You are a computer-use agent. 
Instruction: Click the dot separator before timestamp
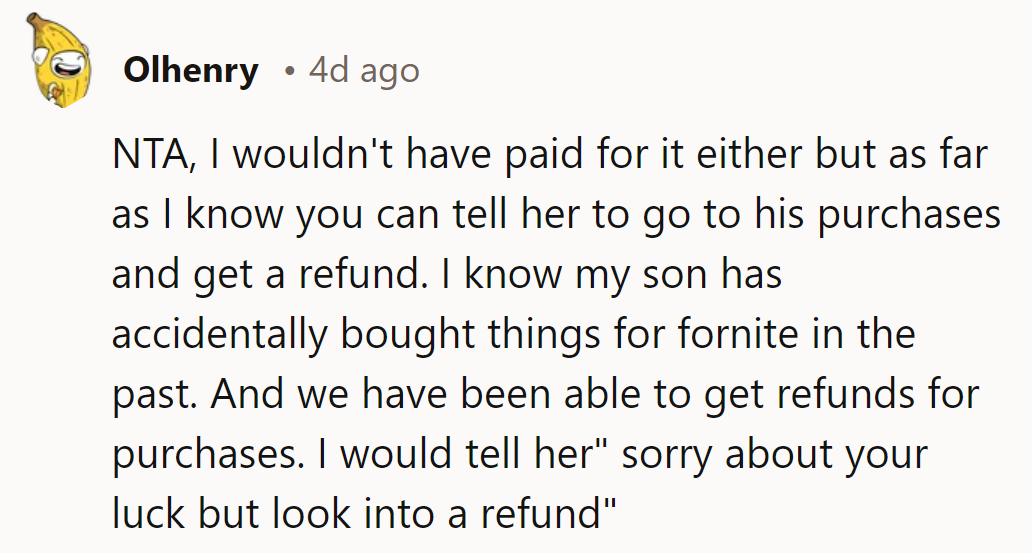289,72
